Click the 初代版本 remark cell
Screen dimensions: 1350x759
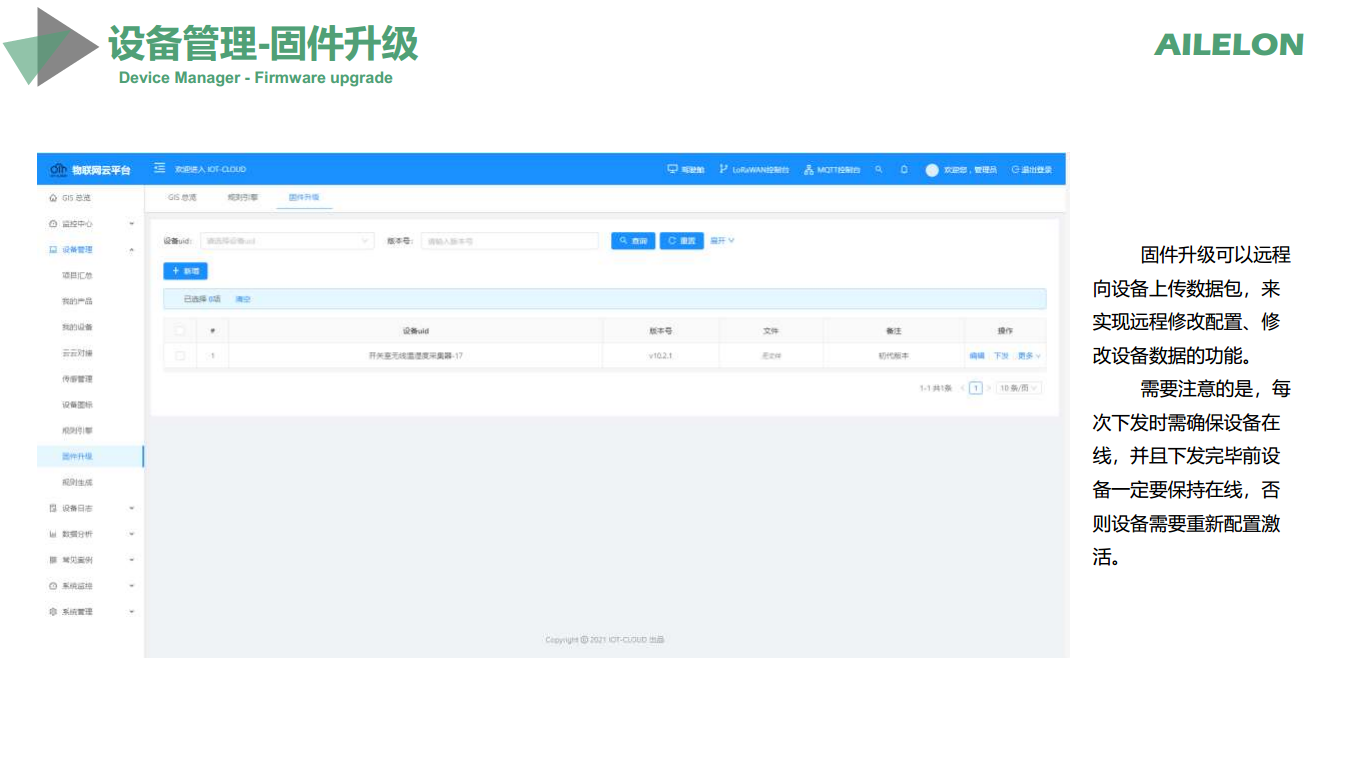pyautogui.click(x=894, y=356)
